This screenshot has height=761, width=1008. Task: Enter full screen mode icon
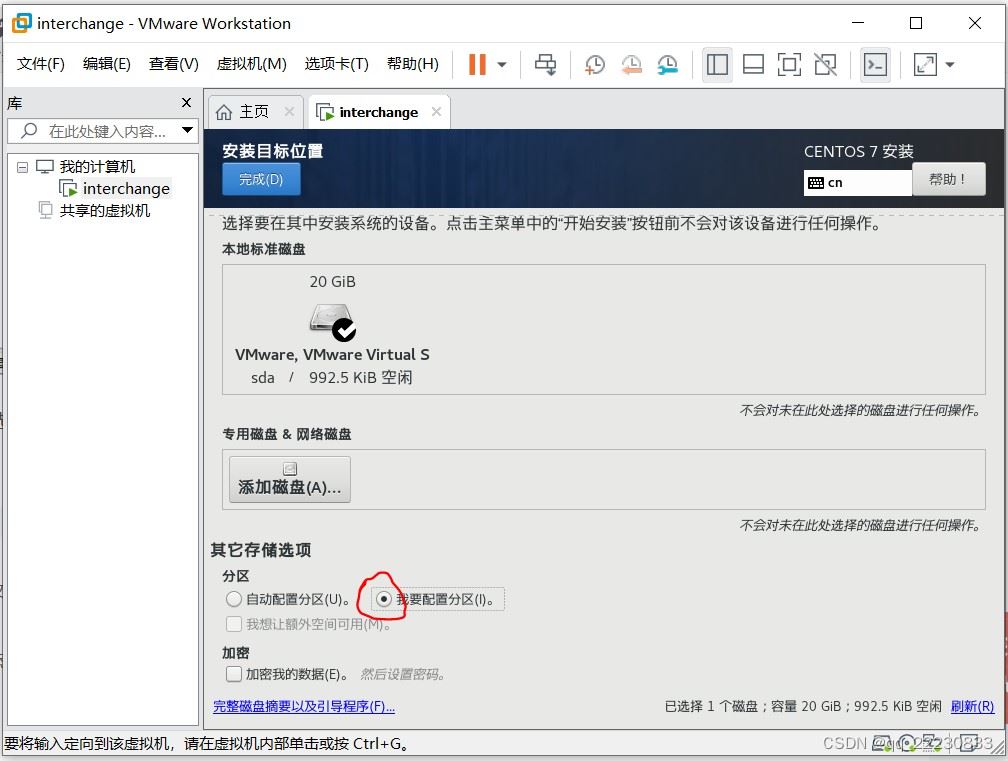click(789, 64)
